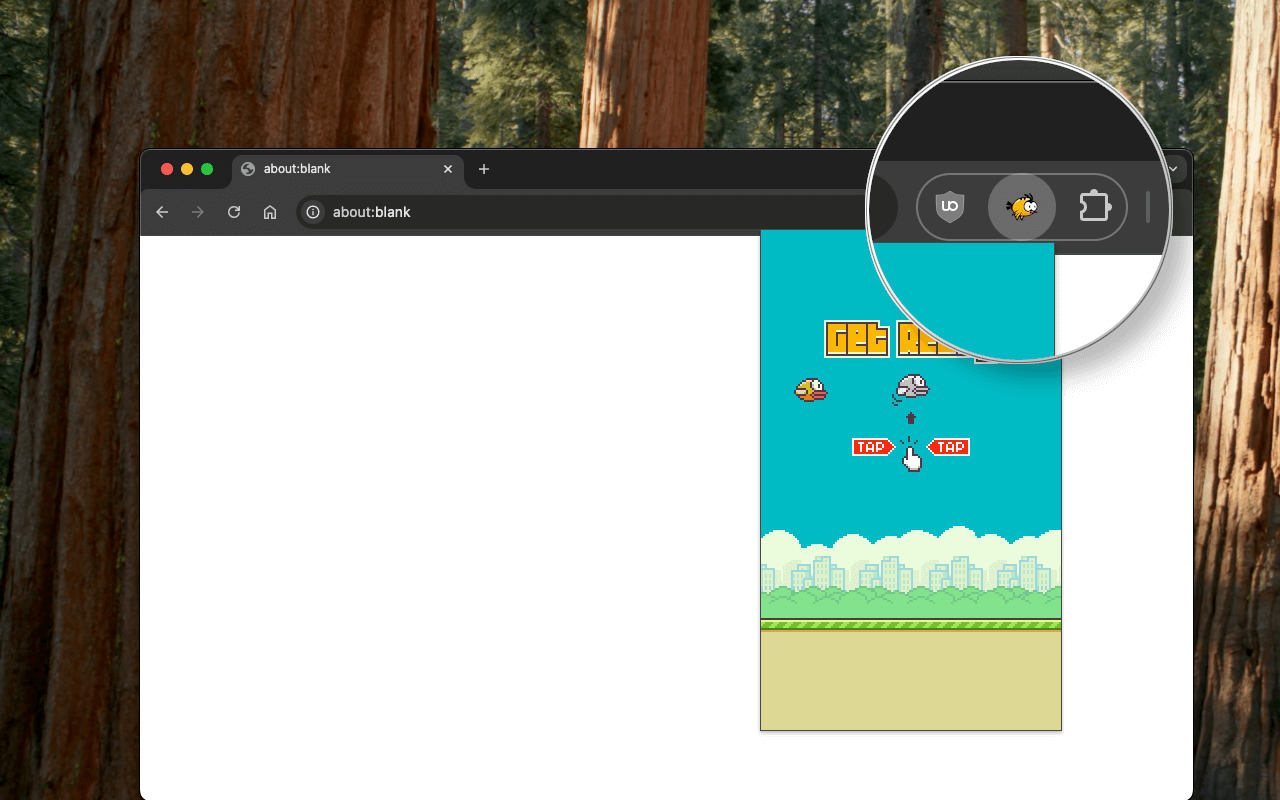Tap the grey ghost bird in the game
Viewport: 1280px width, 800px height.
(911, 388)
